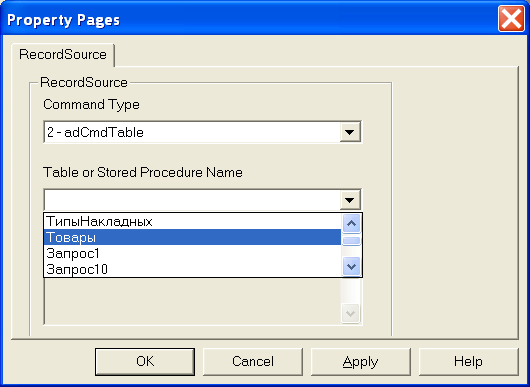Image resolution: width=530 pixels, height=387 pixels.
Task: Click the dropdown list's scrollbar thumb
Action: point(352,241)
